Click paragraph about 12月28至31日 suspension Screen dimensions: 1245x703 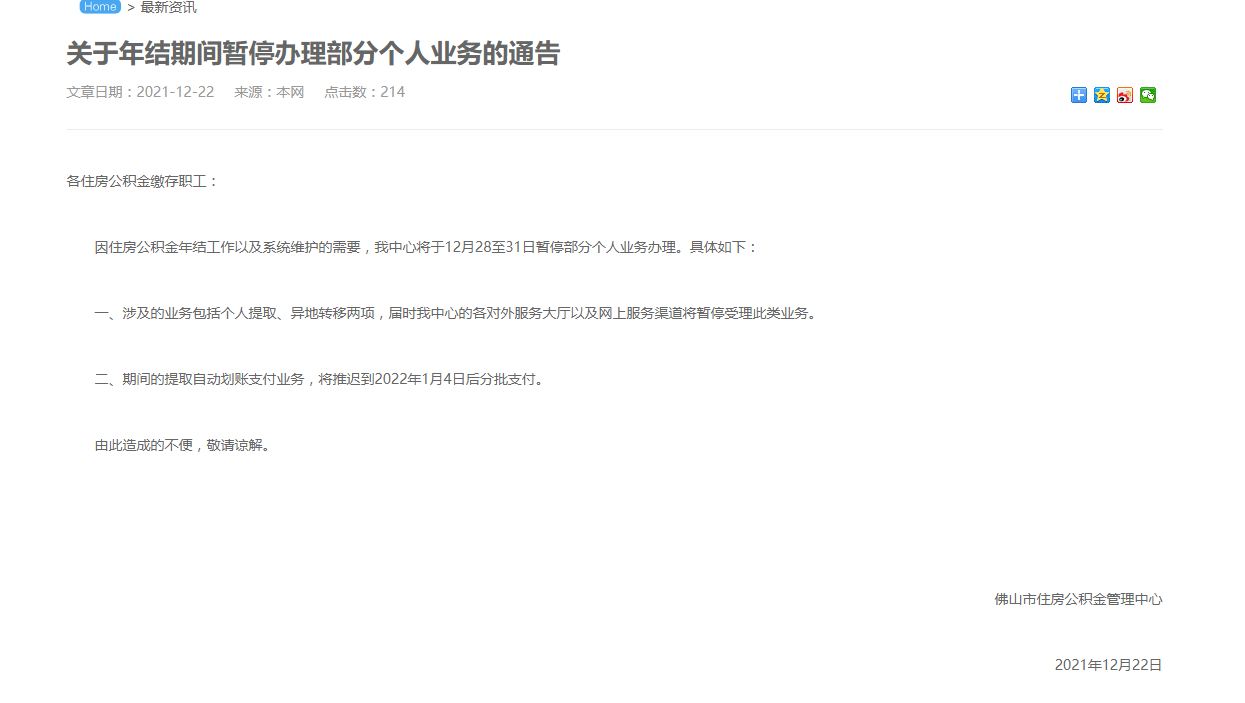426,247
